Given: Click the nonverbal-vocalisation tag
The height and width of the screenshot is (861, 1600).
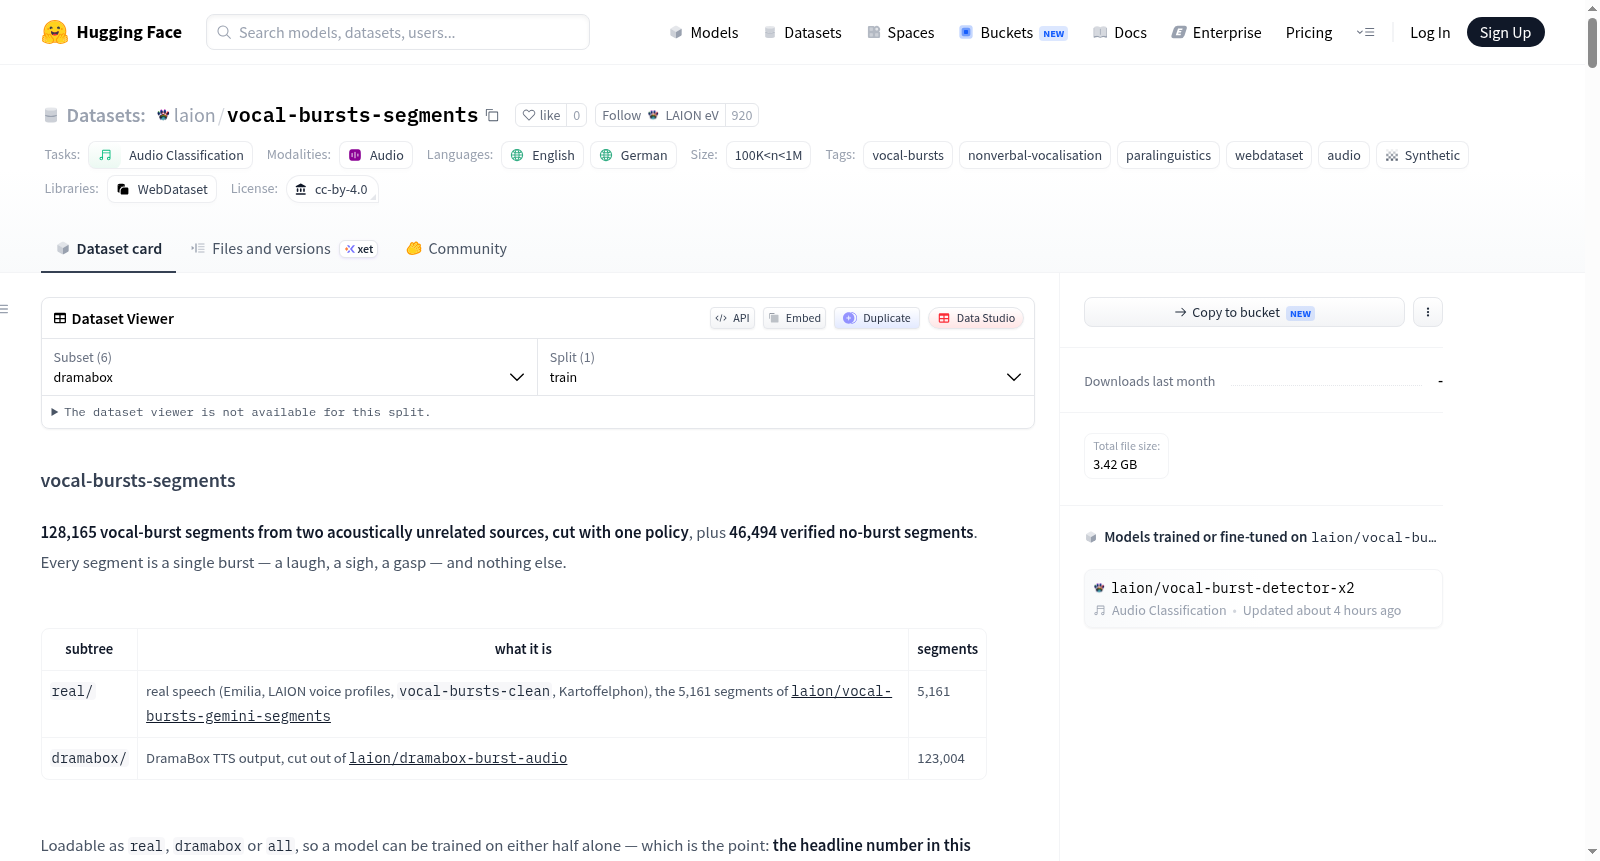Looking at the screenshot, I should 1035,155.
